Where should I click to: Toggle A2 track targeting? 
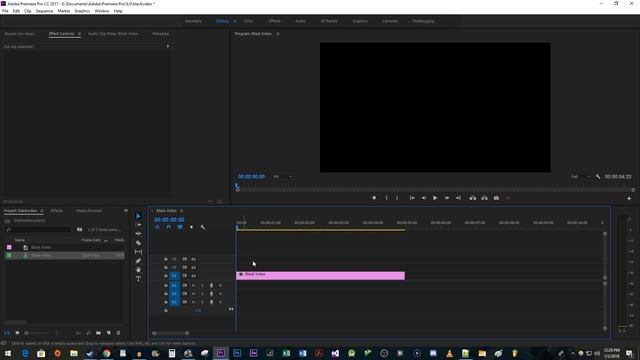tap(174, 294)
